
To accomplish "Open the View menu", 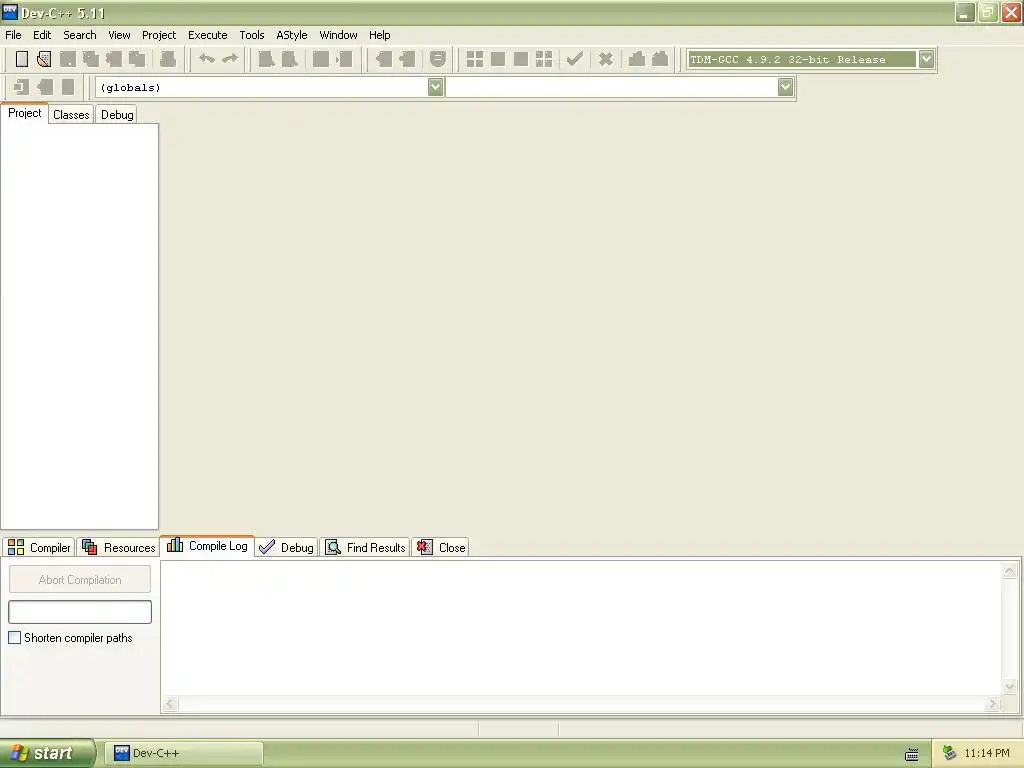I will click(x=119, y=35).
